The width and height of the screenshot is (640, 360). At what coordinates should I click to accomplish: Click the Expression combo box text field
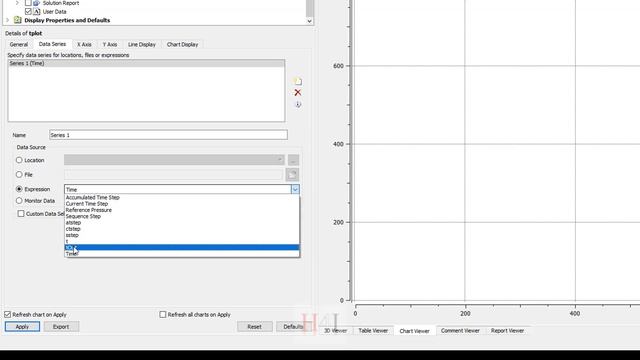178,189
